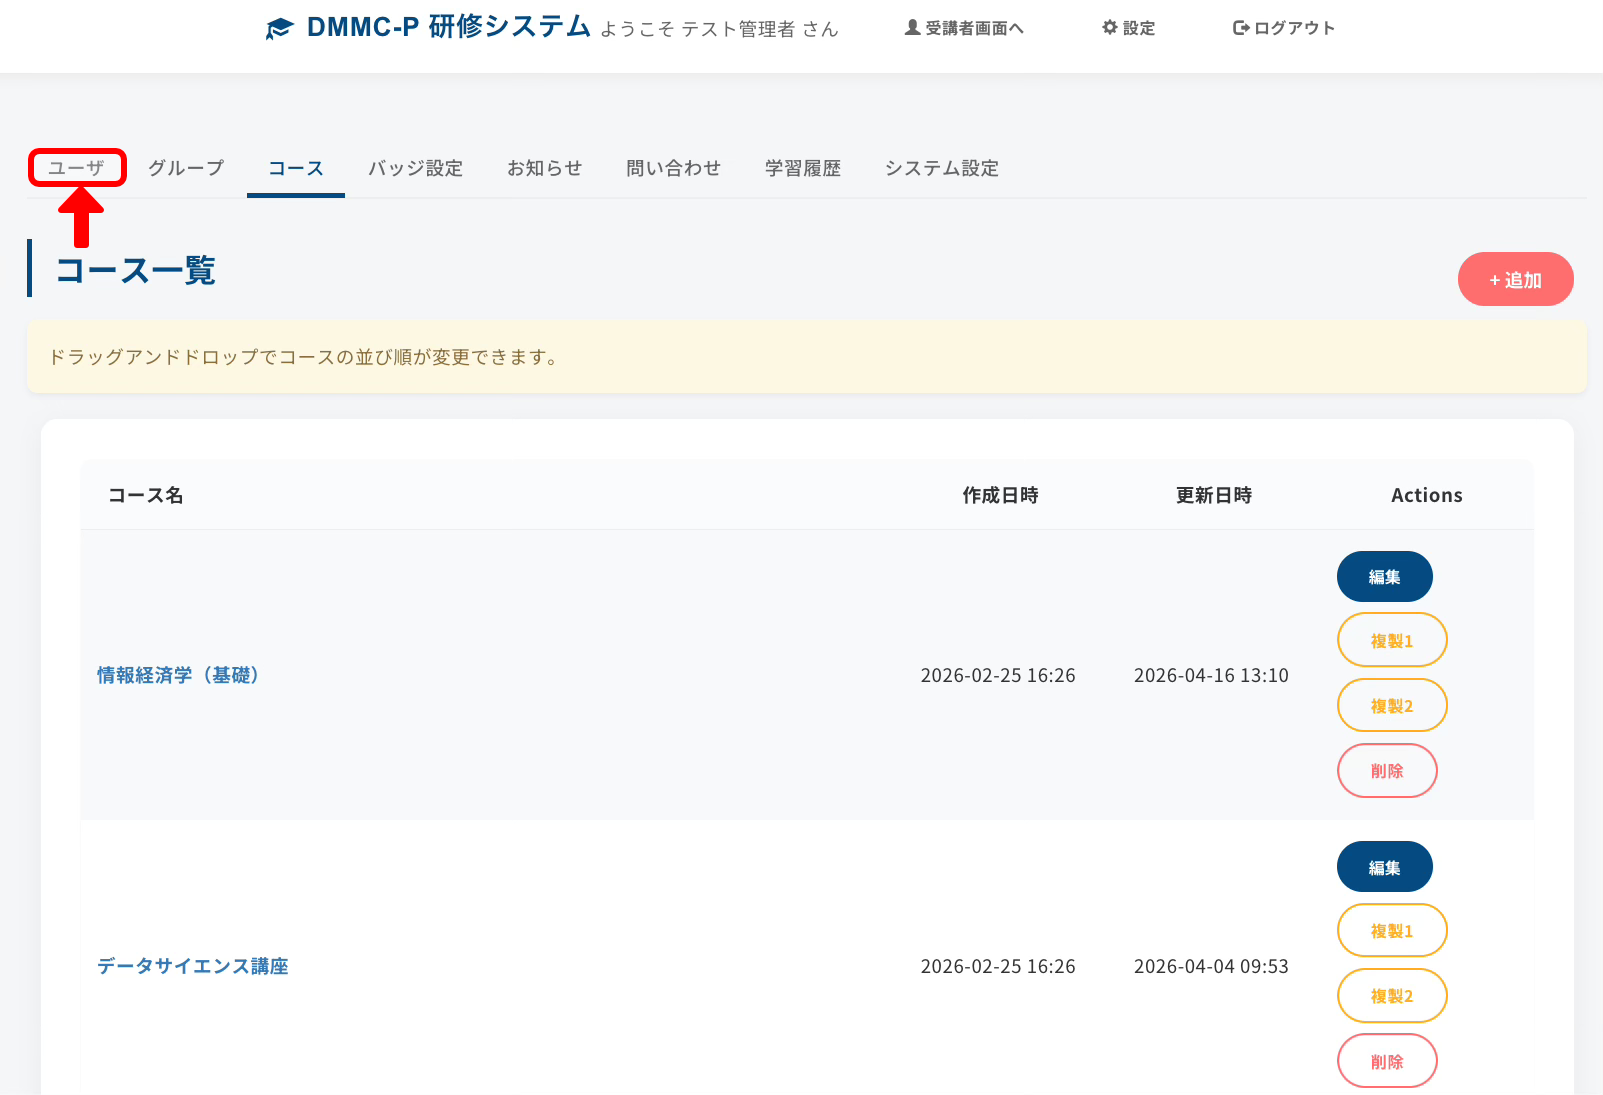1603x1095 pixels.
Task: Go to the バッジ設定 tab
Action: 415,168
